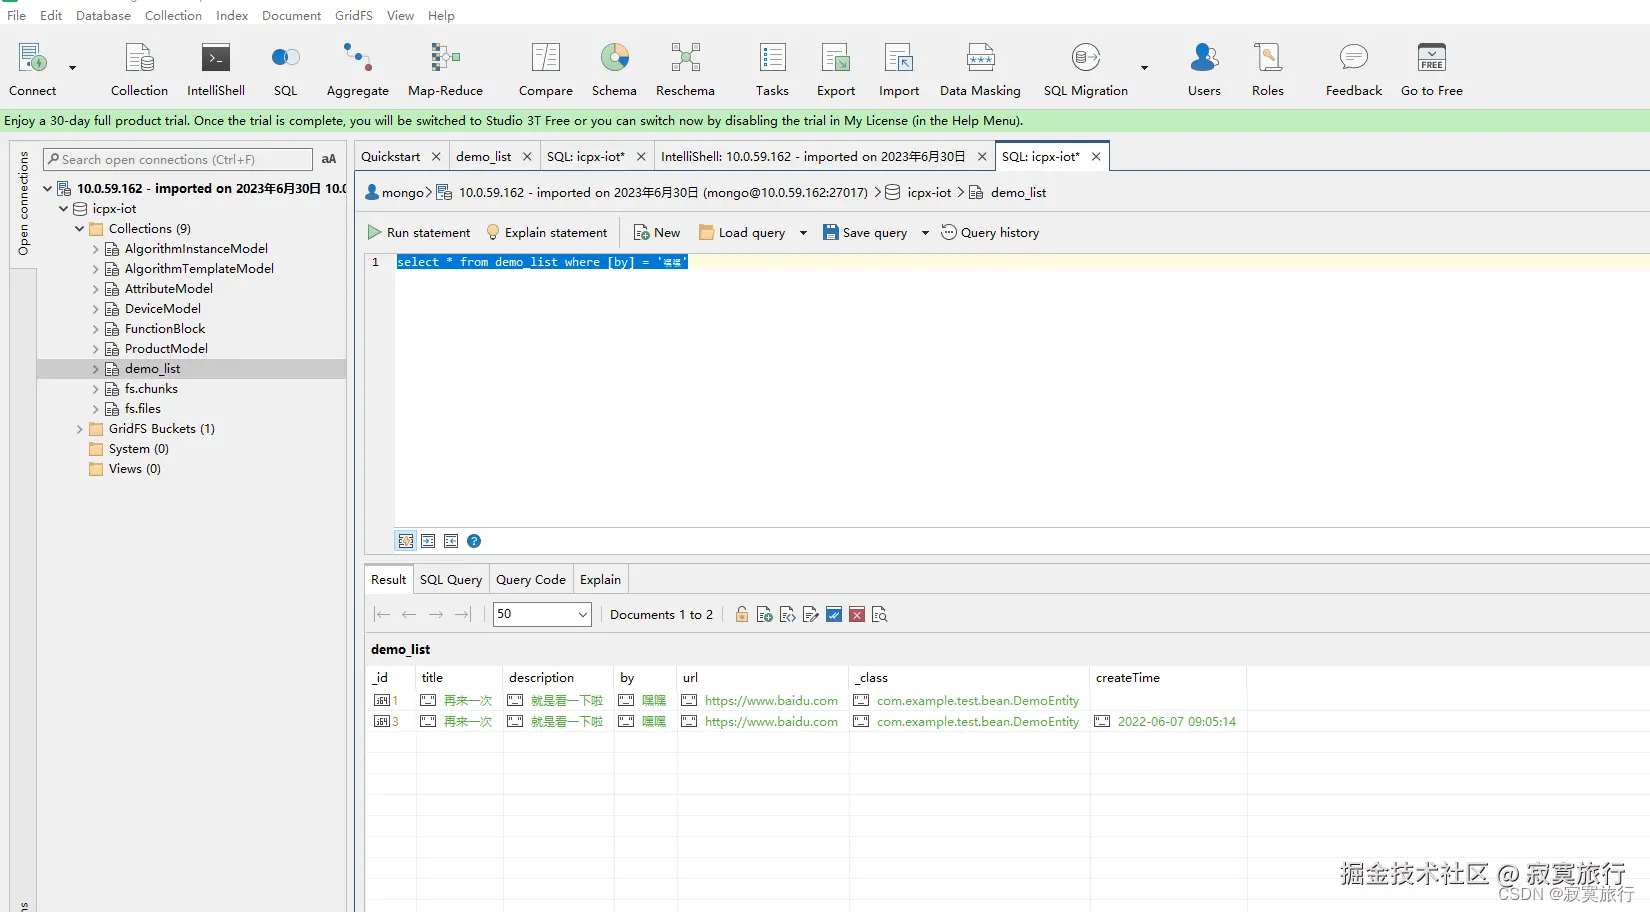Click Explain statement
1650x912 pixels.
[x=547, y=233]
